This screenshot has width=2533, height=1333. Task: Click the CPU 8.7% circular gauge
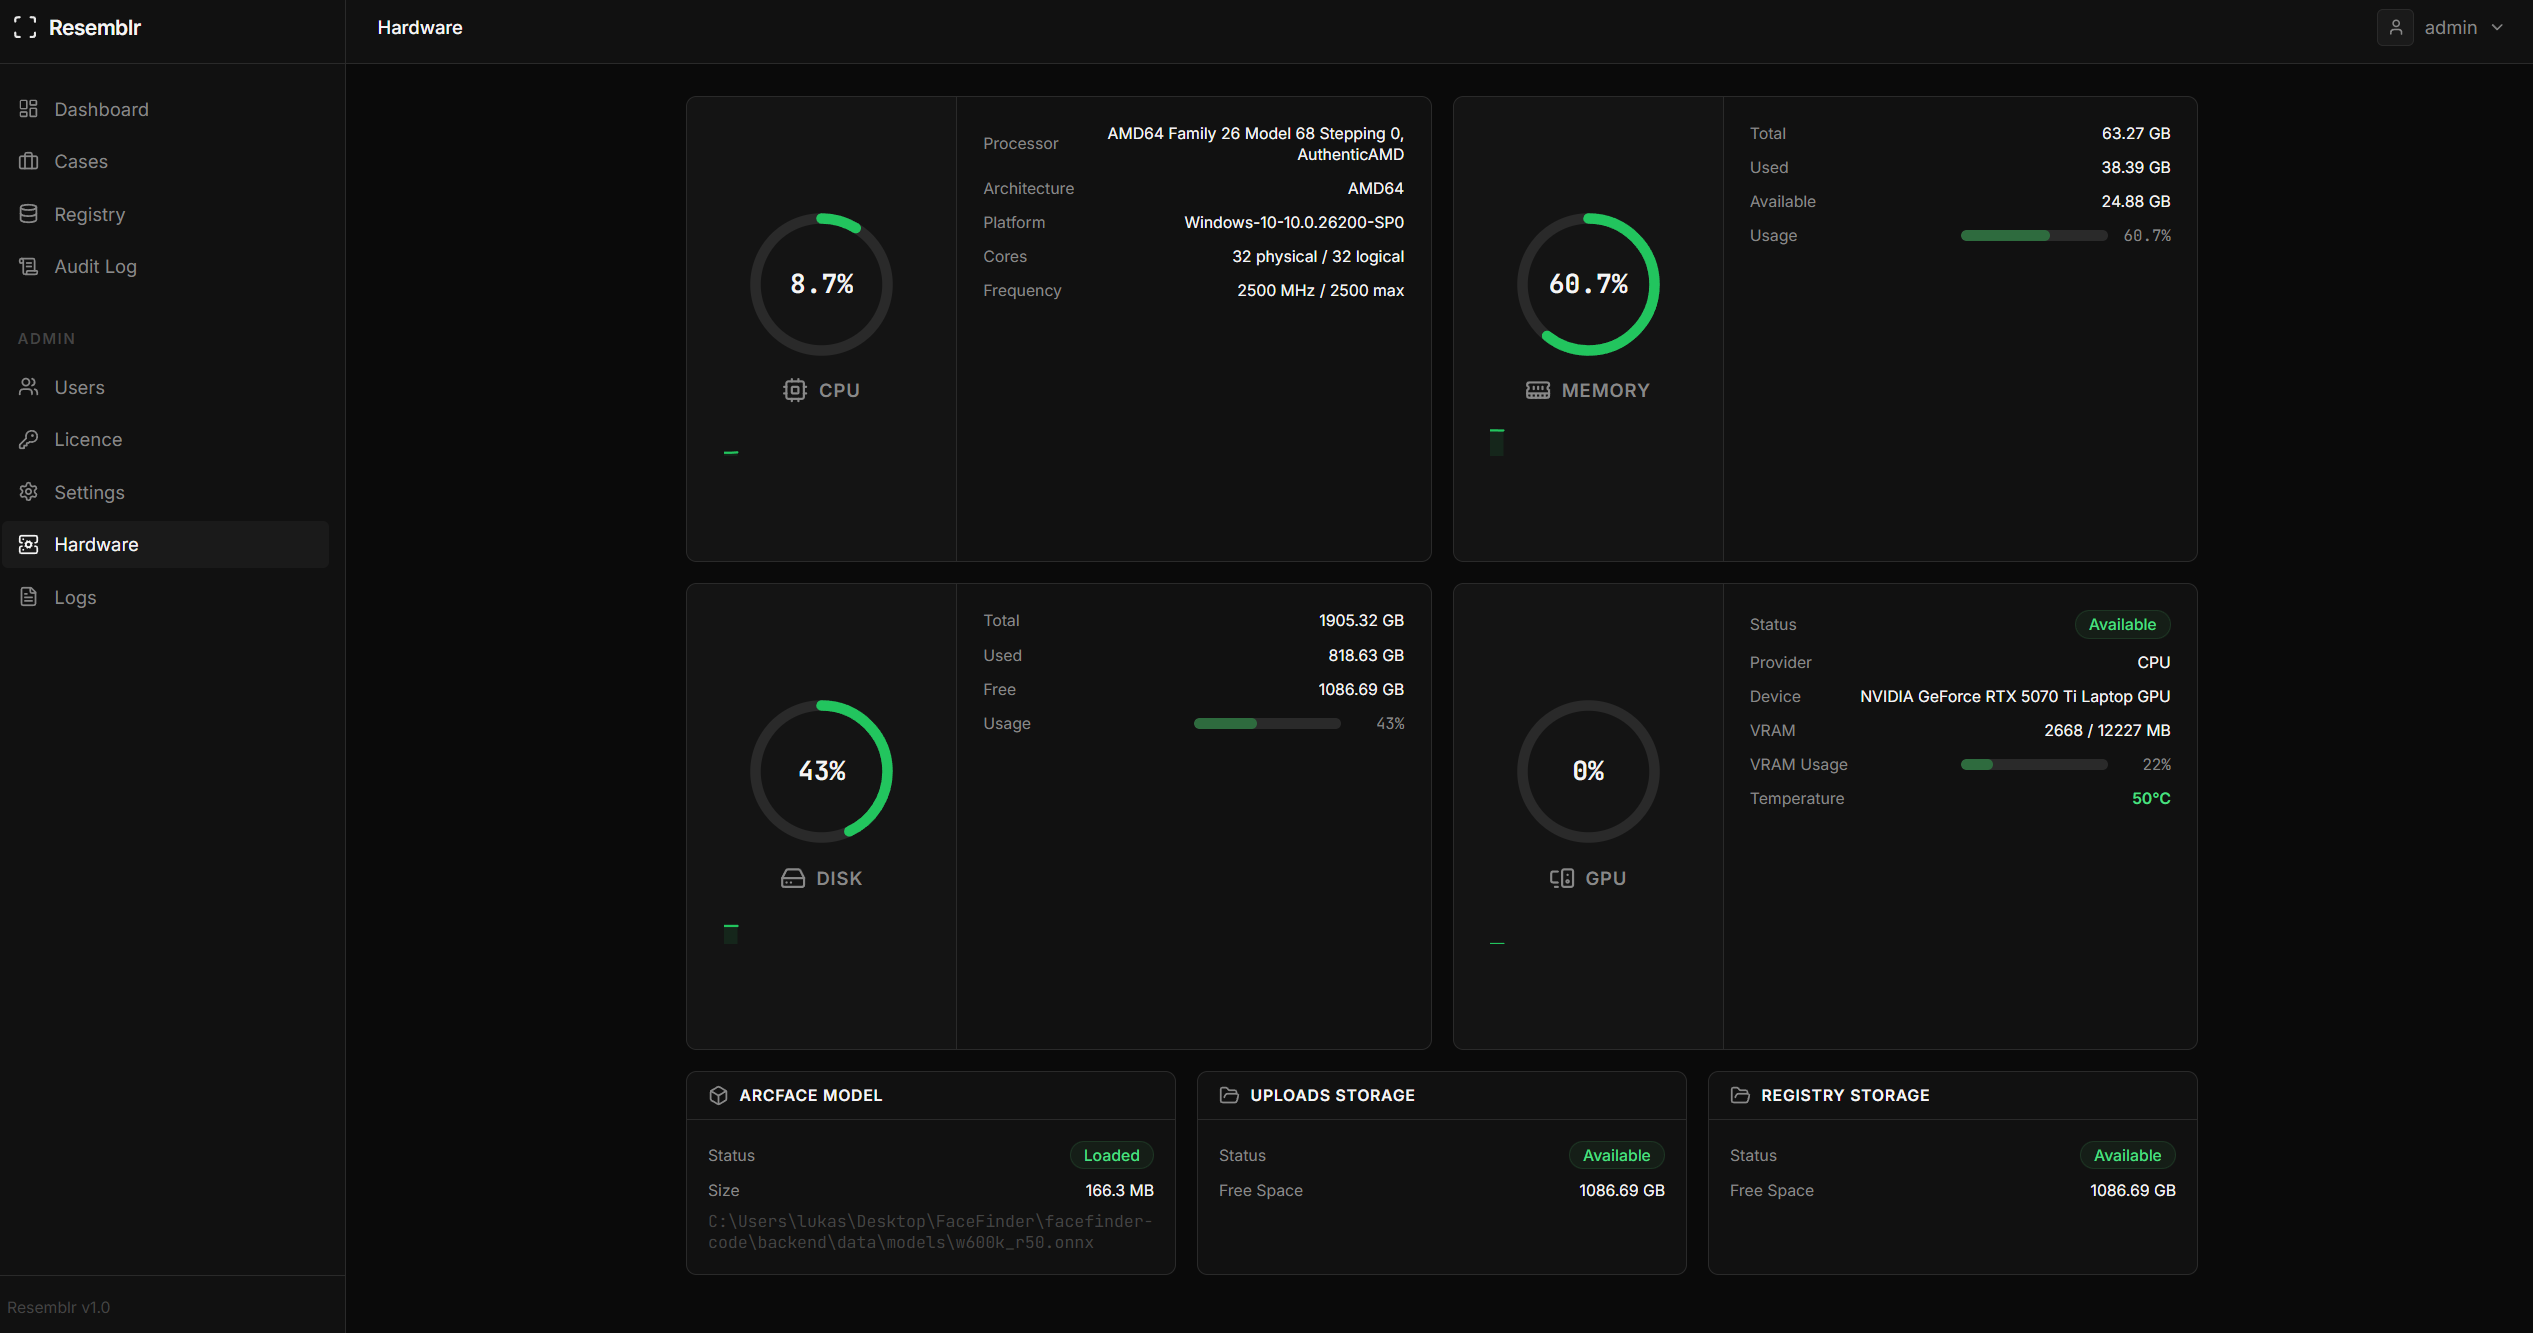[821, 284]
